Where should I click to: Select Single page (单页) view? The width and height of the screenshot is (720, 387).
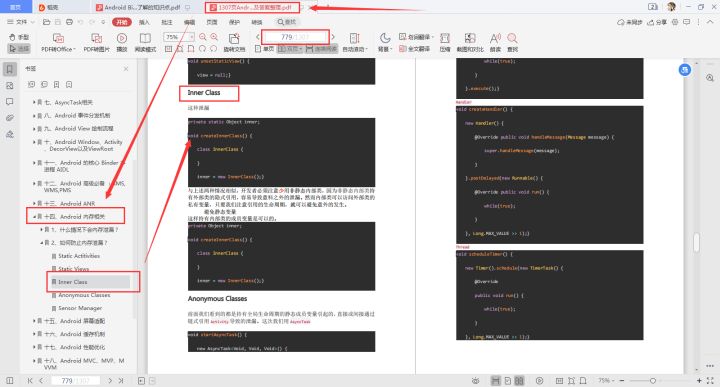(264, 49)
